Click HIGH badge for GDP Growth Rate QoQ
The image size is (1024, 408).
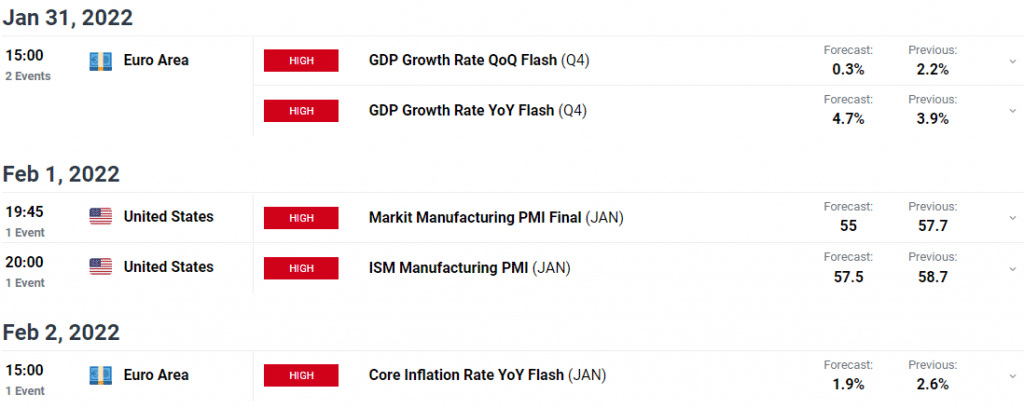[301, 61]
